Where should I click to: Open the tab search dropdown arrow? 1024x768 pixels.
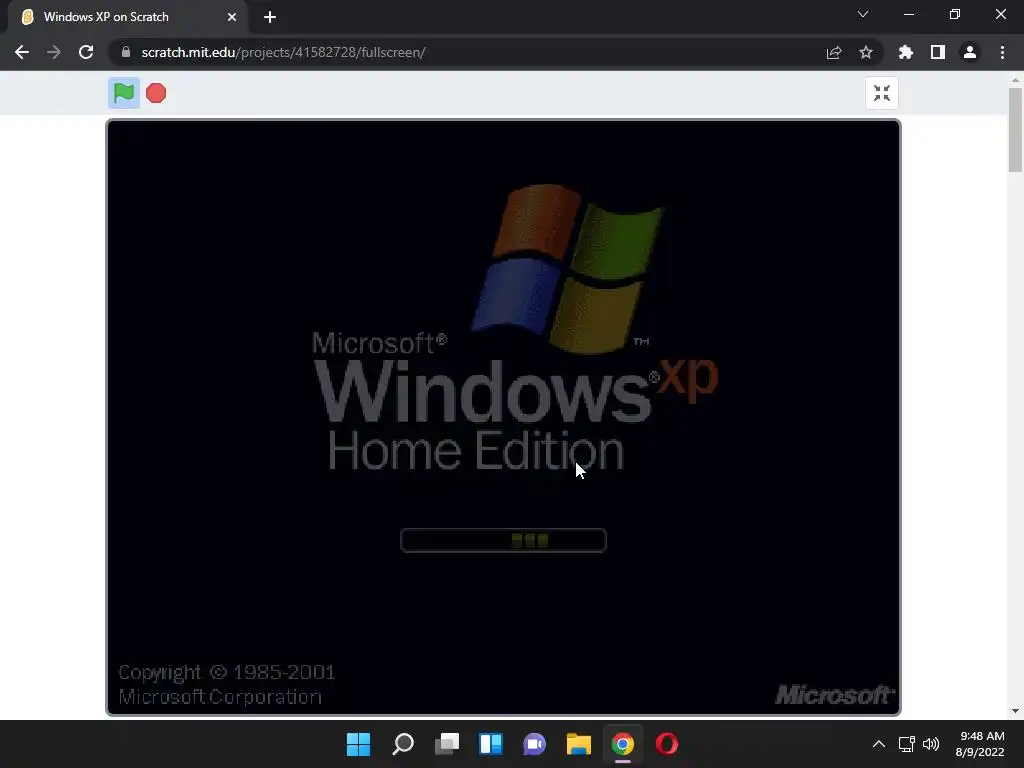[863, 14]
